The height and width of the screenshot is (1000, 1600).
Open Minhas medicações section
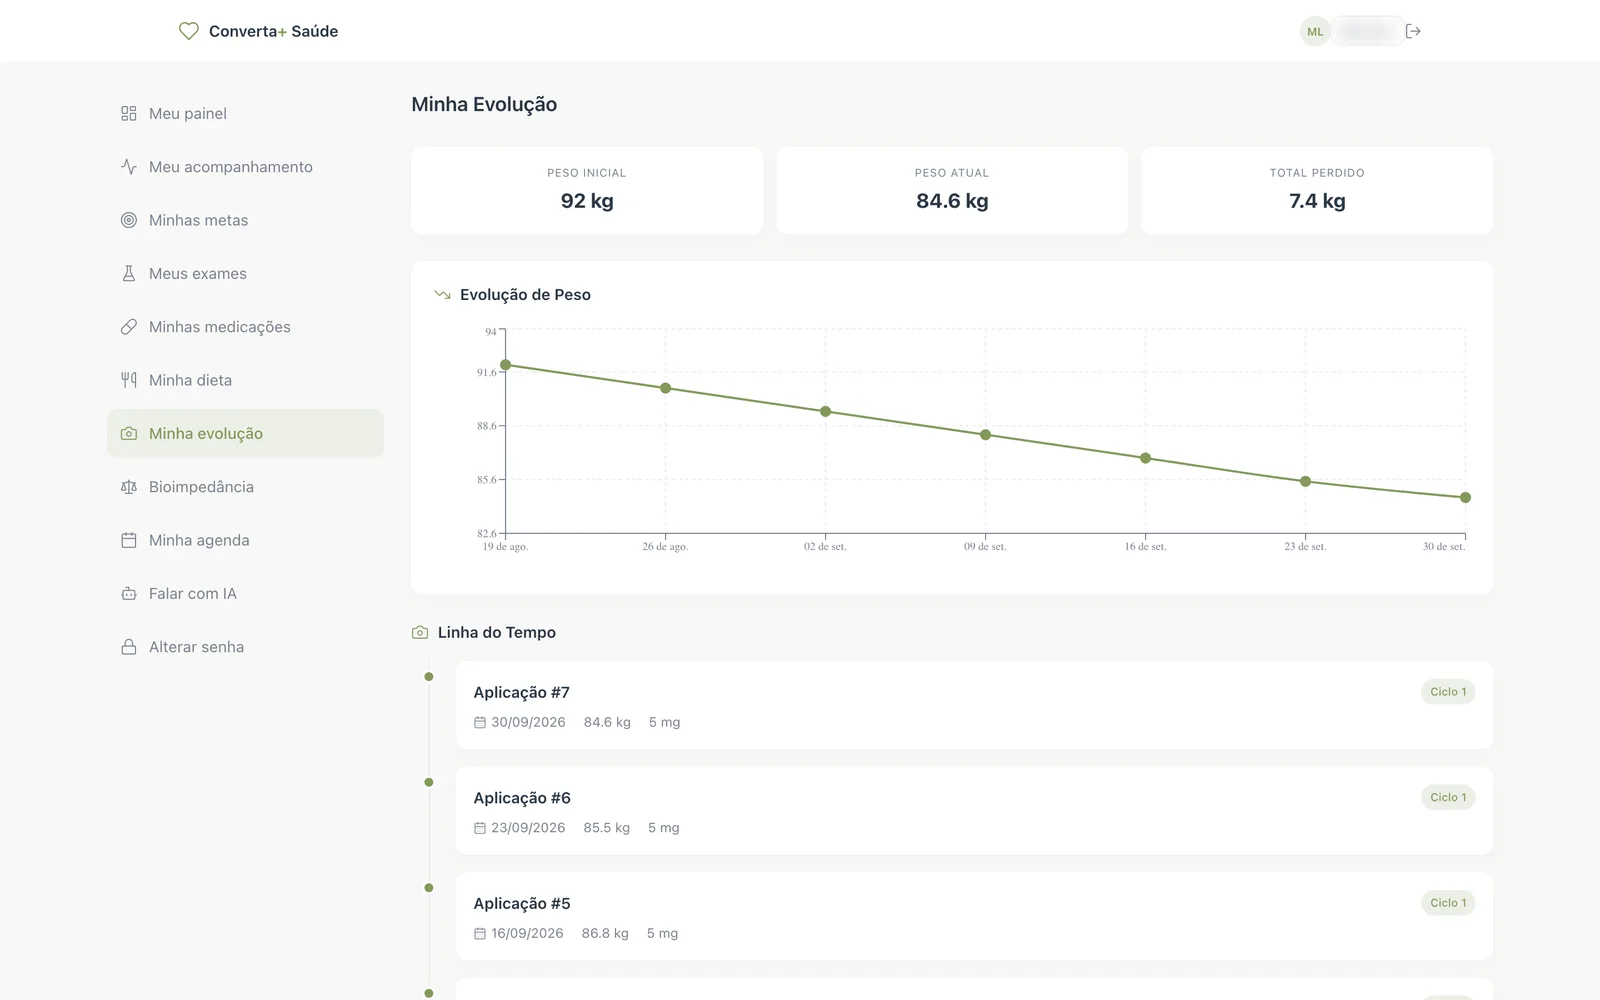click(245, 327)
